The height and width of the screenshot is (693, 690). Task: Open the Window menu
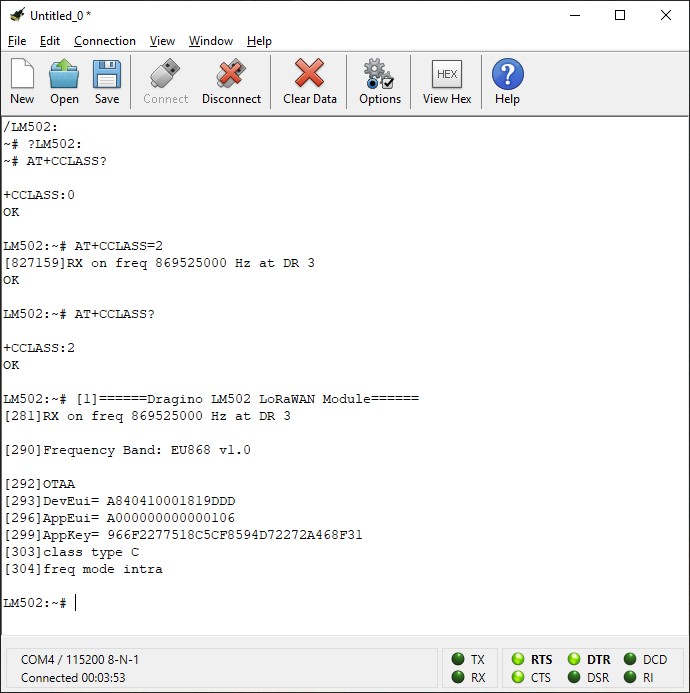211,41
